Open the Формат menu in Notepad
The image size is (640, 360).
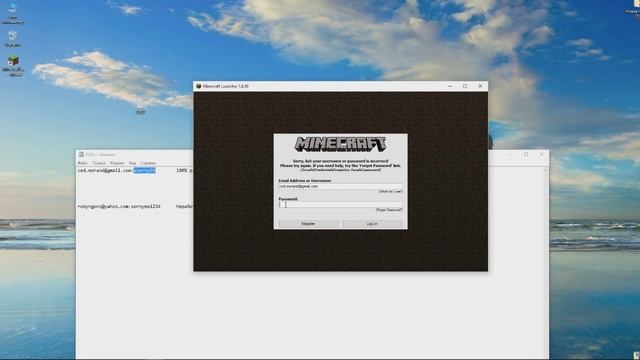(117, 163)
